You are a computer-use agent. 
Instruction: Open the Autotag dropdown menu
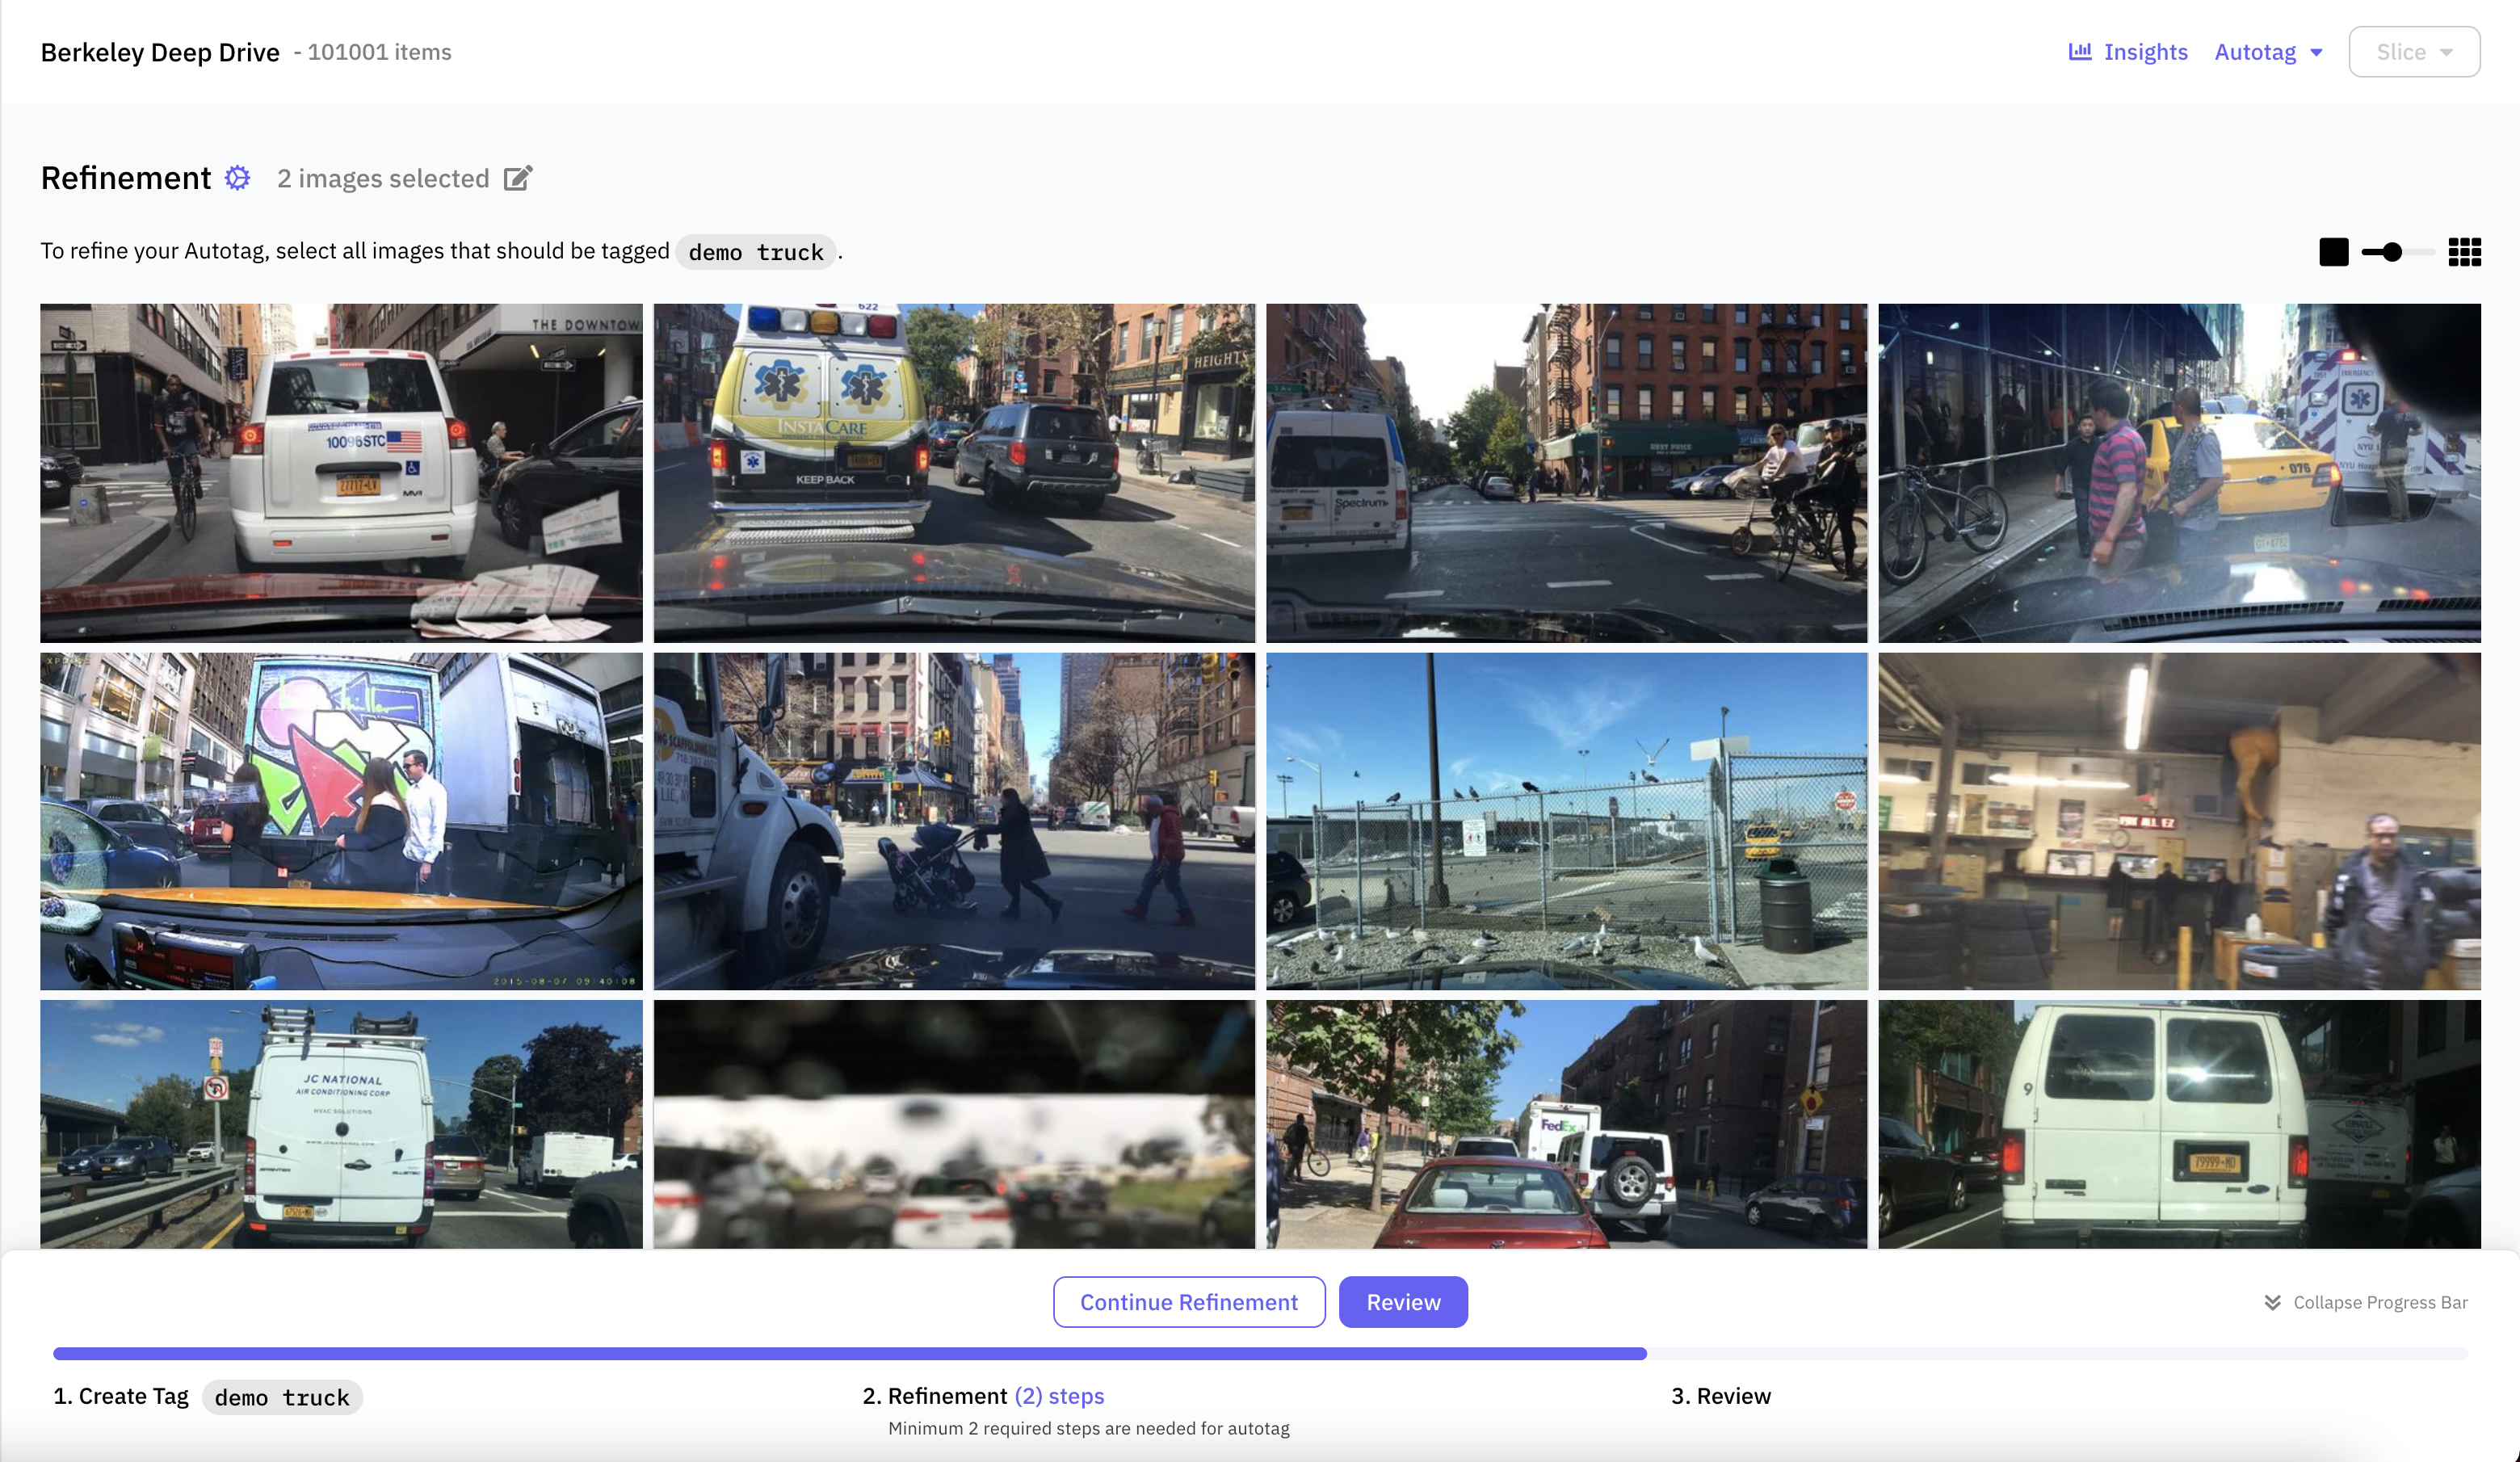point(2255,52)
